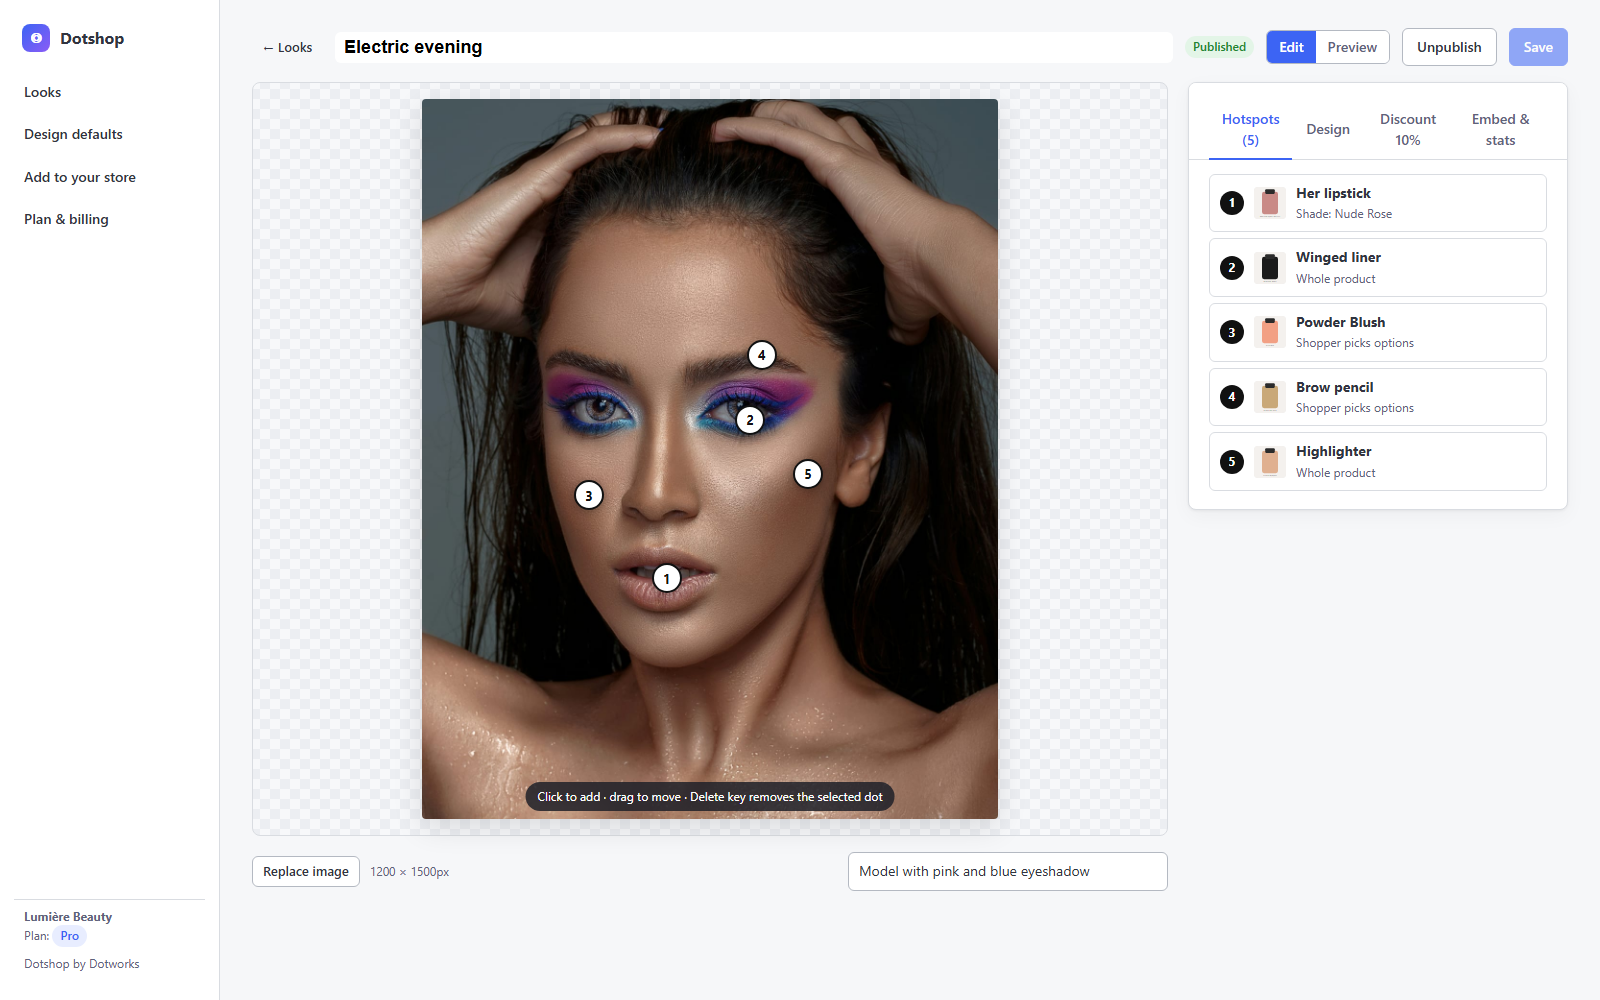Click the Published status badge
Viewport: 1600px width, 1000px height.
(1219, 47)
